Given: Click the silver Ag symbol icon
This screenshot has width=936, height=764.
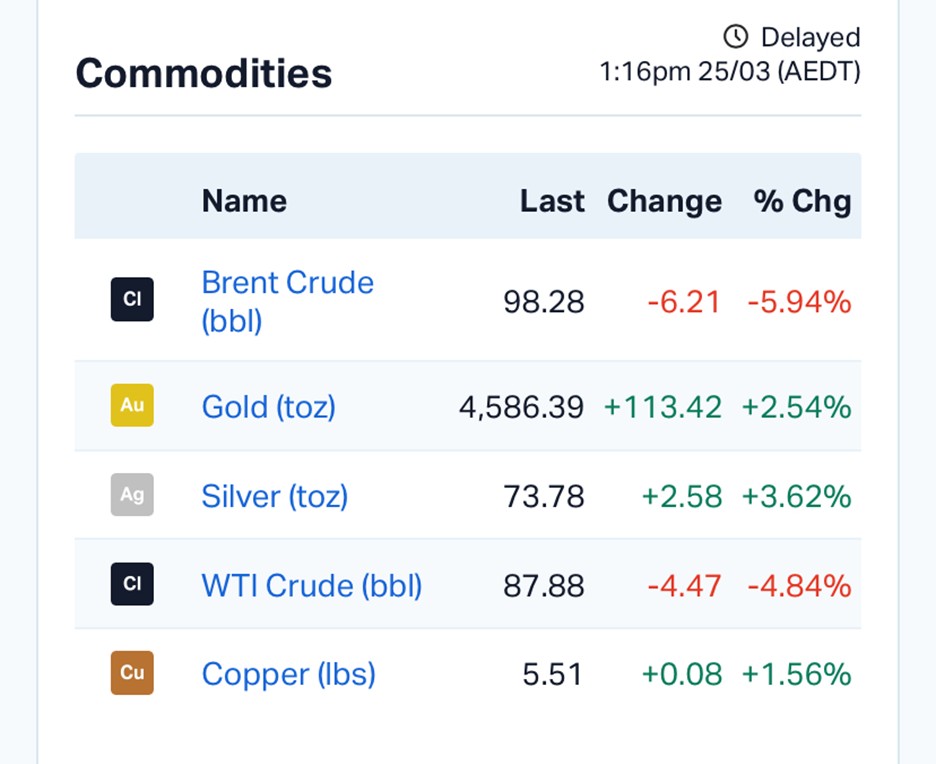Looking at the screenshot, I should tap(132, 495).
